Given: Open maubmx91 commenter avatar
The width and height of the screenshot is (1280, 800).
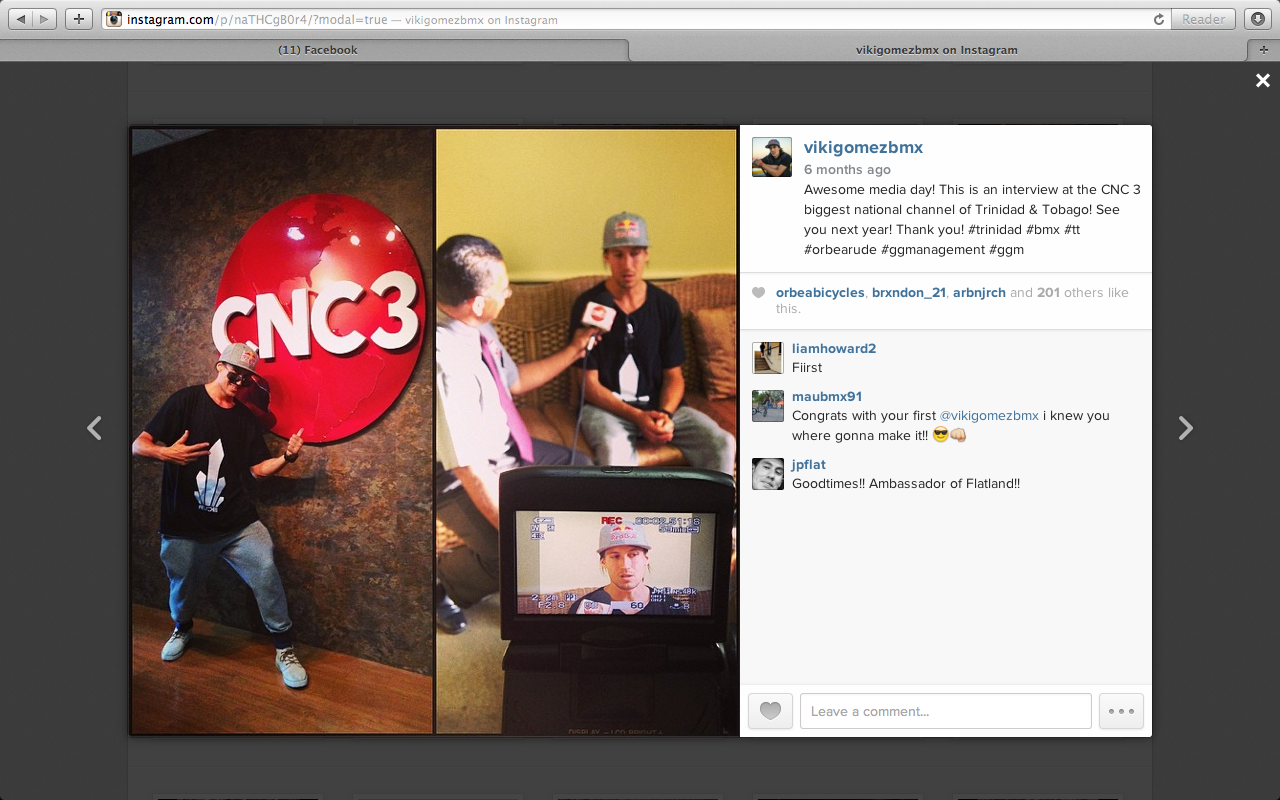Looking at the screenshot, I should [x=768, y=406].
